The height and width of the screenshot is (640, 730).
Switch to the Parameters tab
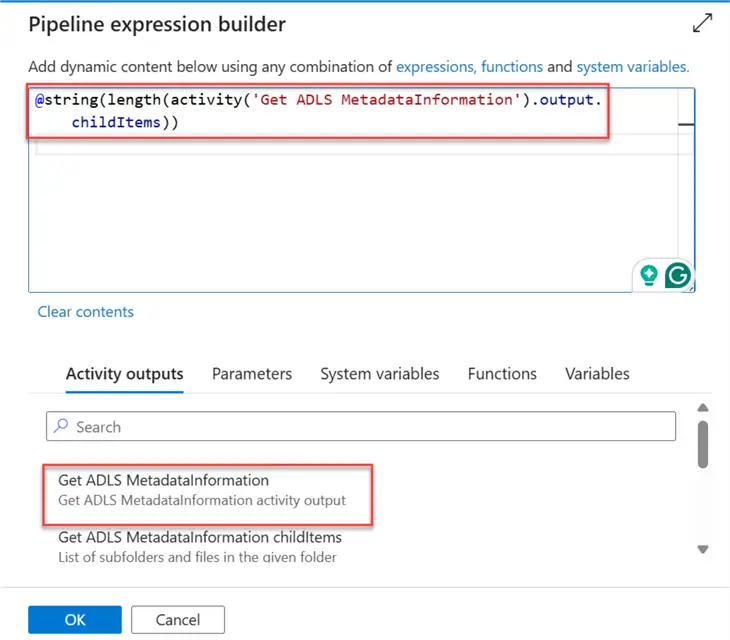[252, 374]
